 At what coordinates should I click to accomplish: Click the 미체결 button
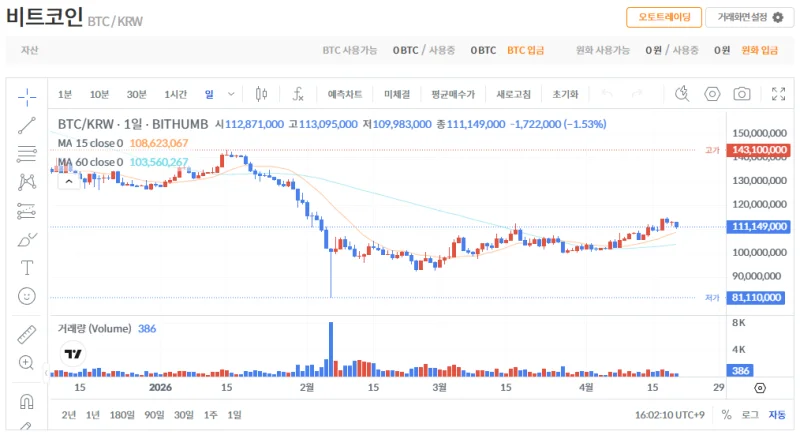click(397, 94)
